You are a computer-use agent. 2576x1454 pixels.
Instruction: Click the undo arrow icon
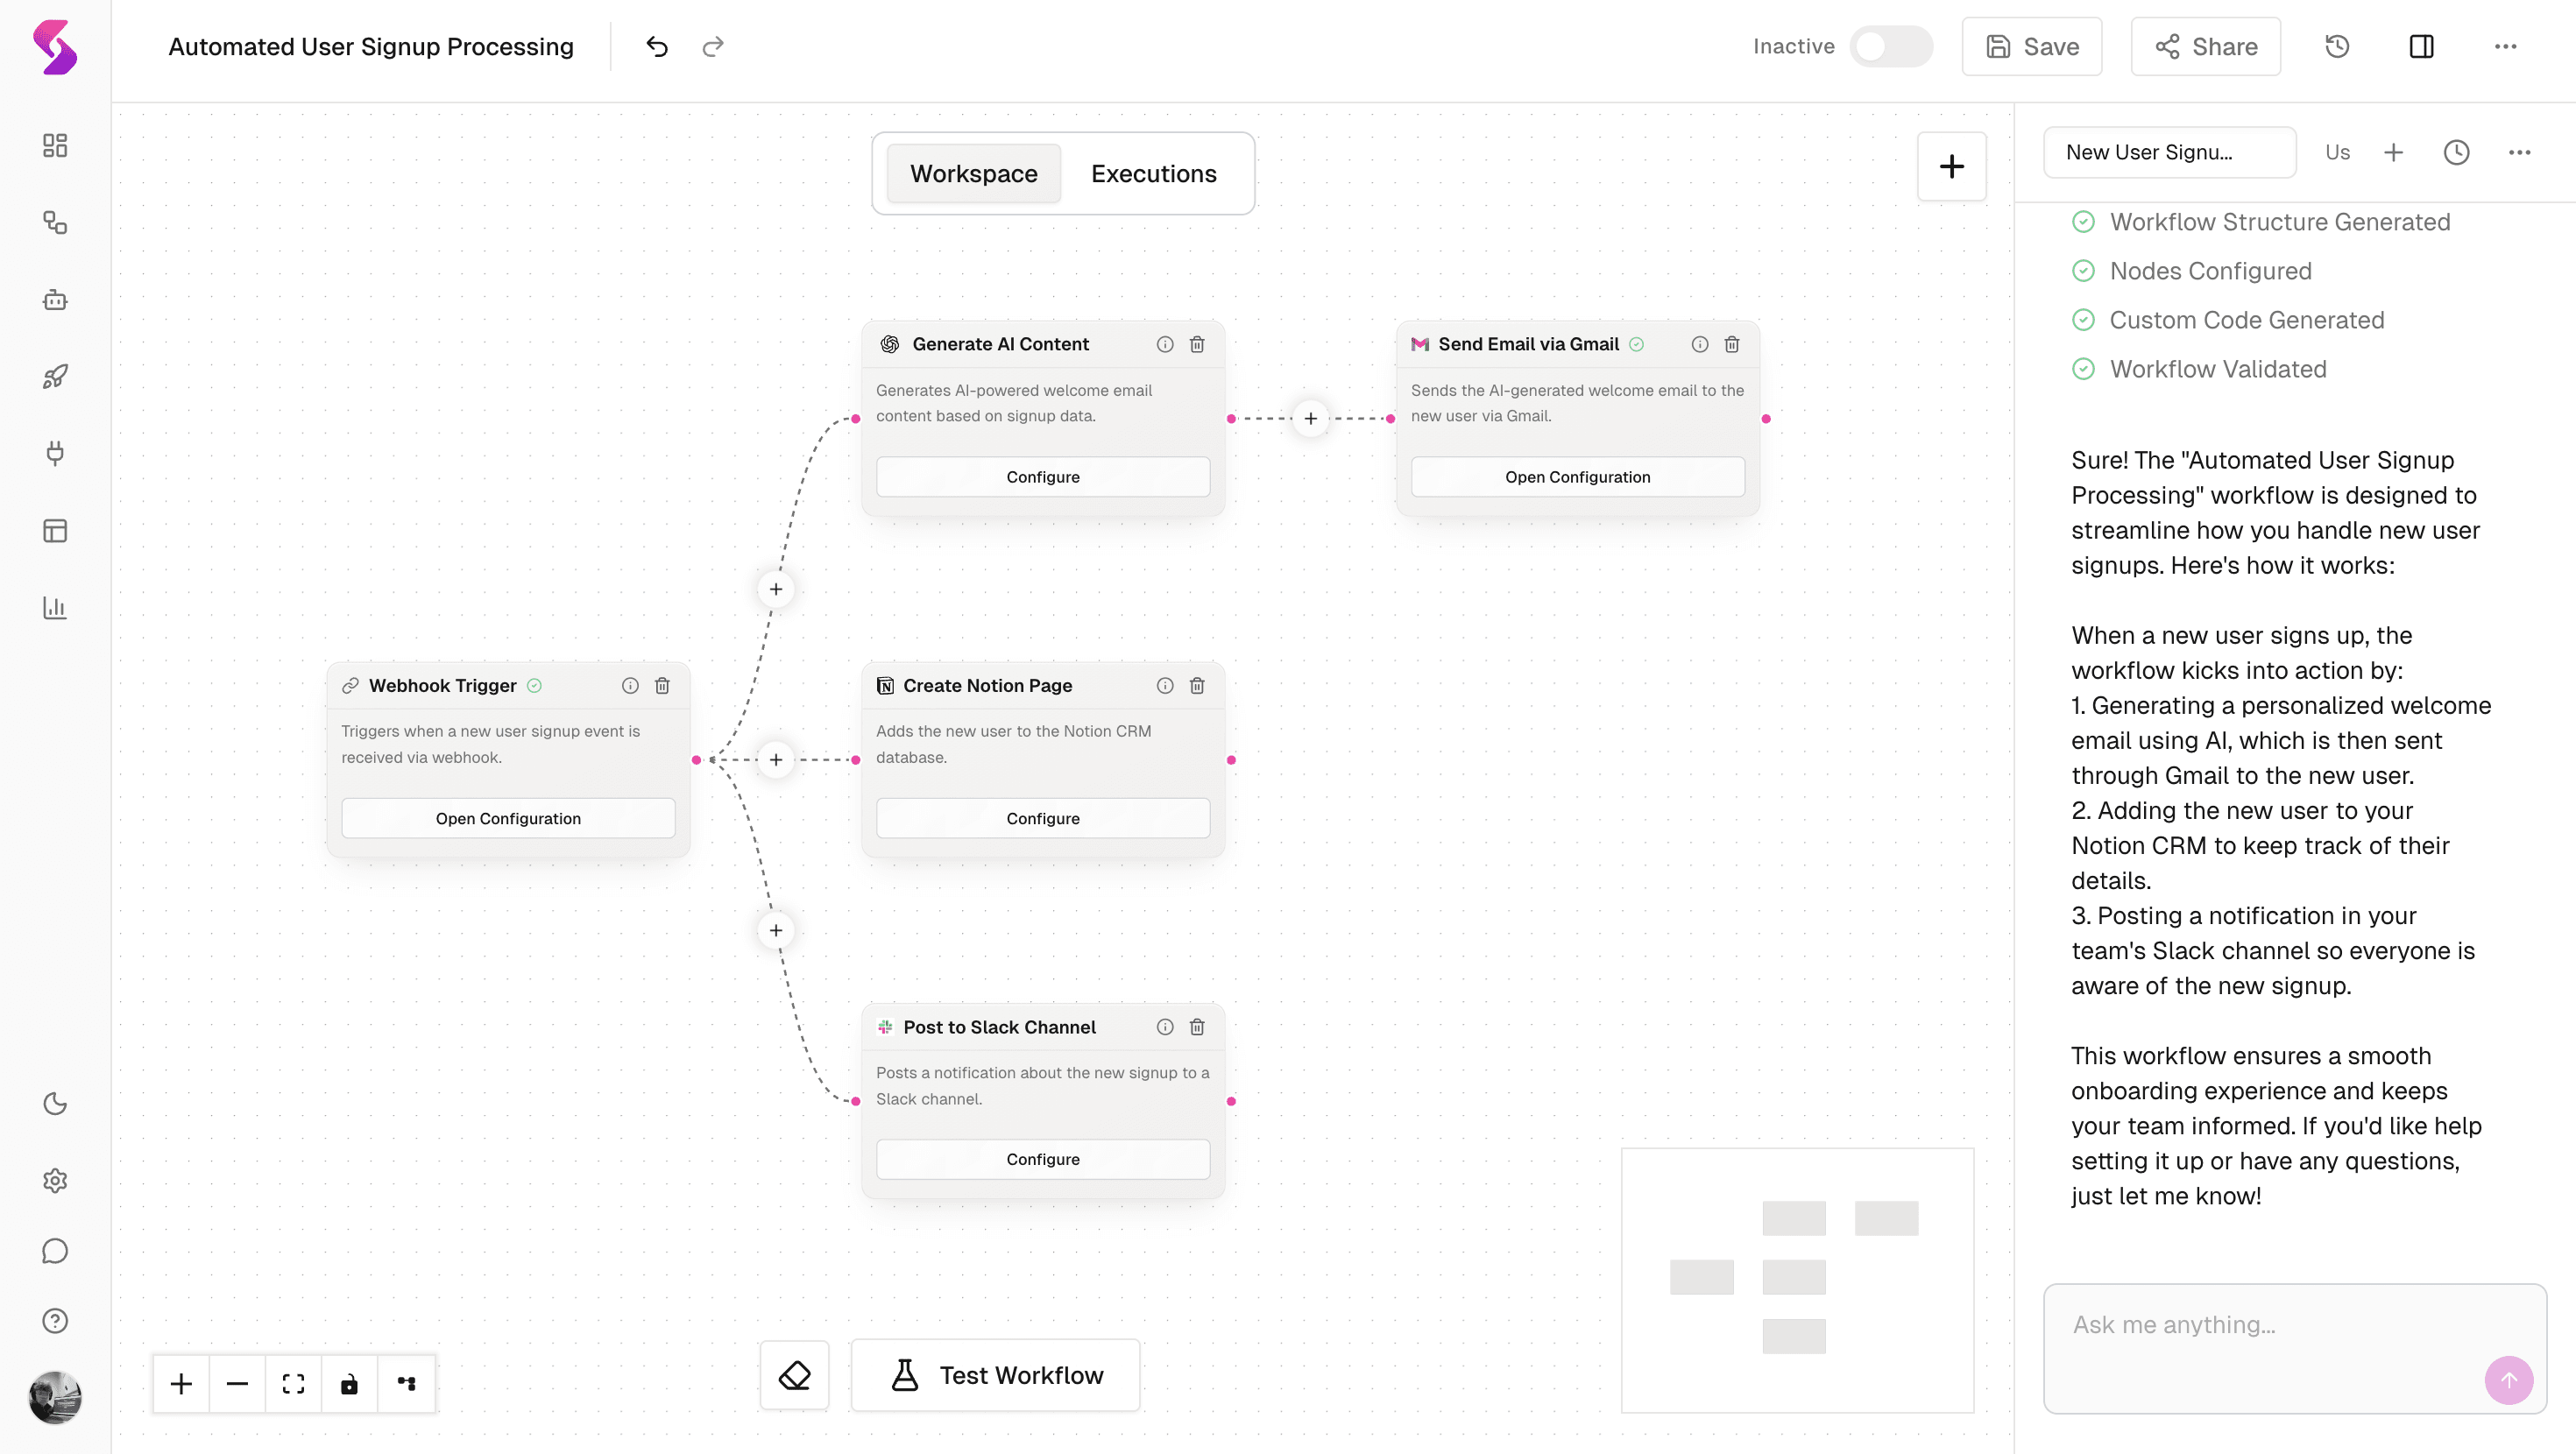click(x=657, y=46)
